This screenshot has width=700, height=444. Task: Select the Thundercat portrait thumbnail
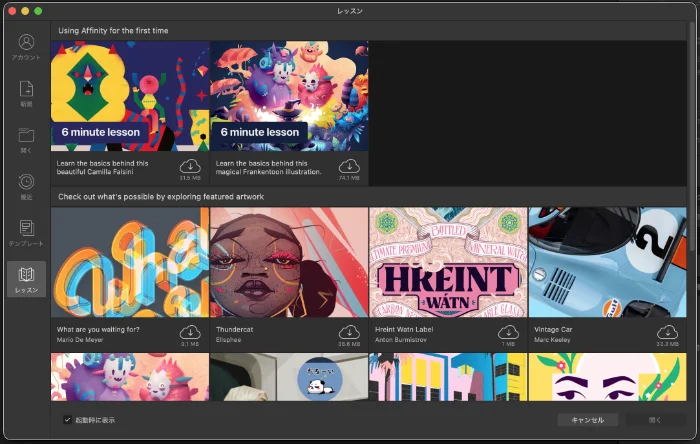(x=289, y=262)
